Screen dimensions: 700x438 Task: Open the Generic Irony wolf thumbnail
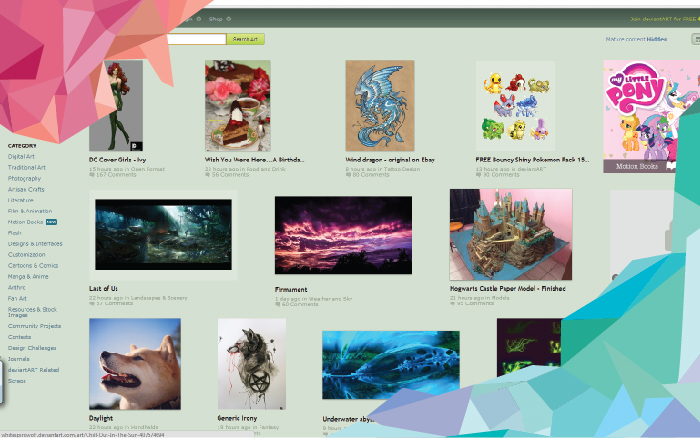coord(252,364)
